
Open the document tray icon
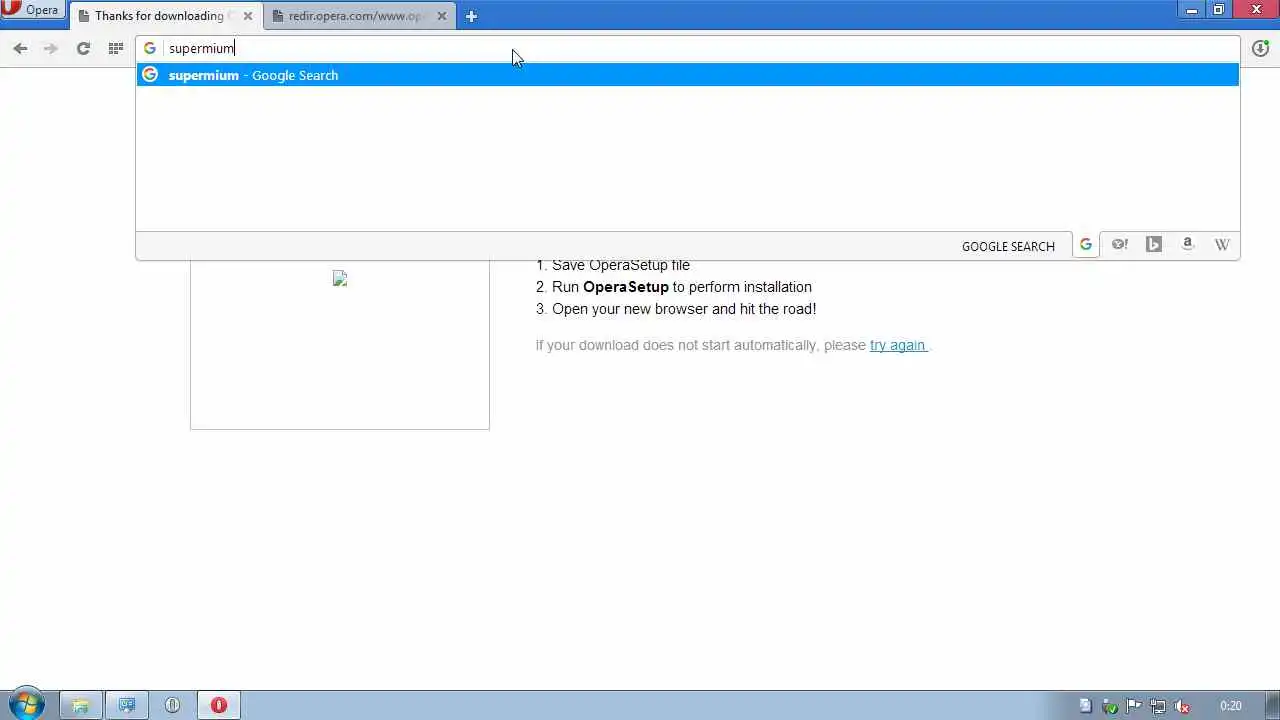point(1086,706)
